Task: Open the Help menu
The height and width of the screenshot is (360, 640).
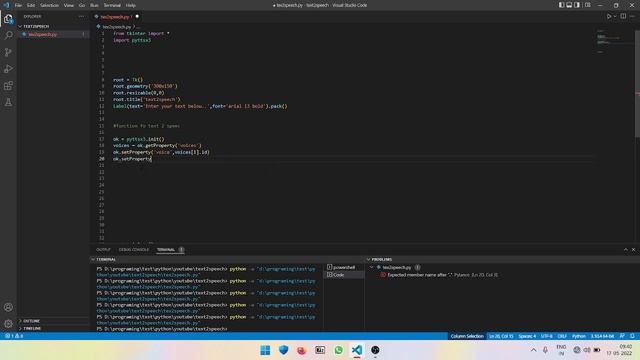Action: coord(131,5)
